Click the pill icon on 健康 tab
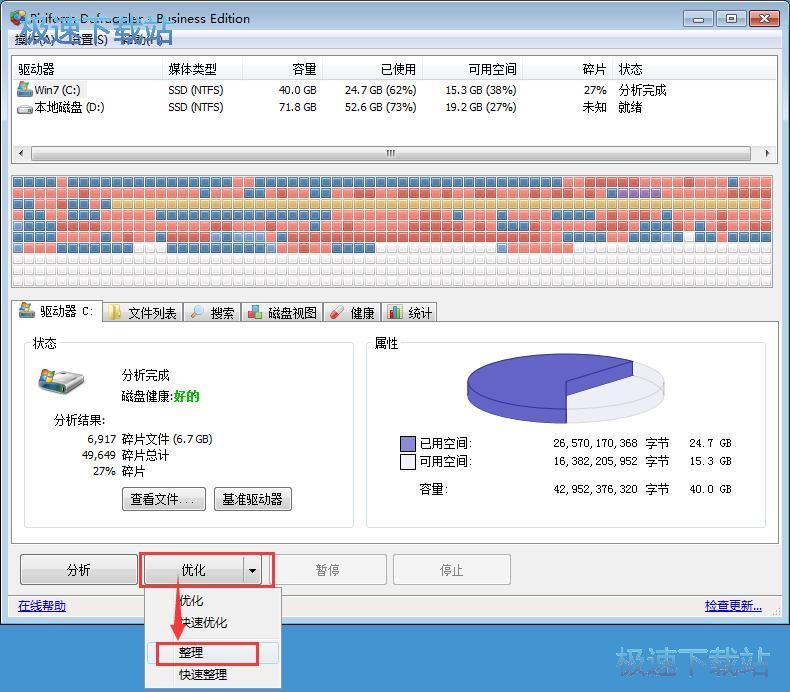The height and width of the screenshot is (692, 790). point(337,312)
